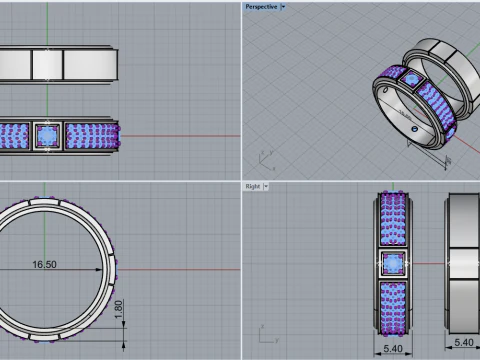Click the axis gizmo in Perspective viewport

(x=267, y=161)
